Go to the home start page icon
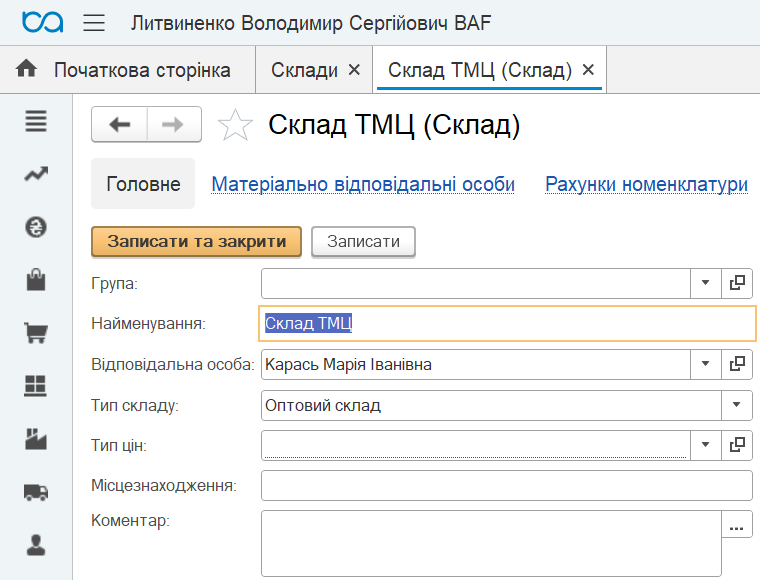The image size is (760, 580). [x=26, y=69]
